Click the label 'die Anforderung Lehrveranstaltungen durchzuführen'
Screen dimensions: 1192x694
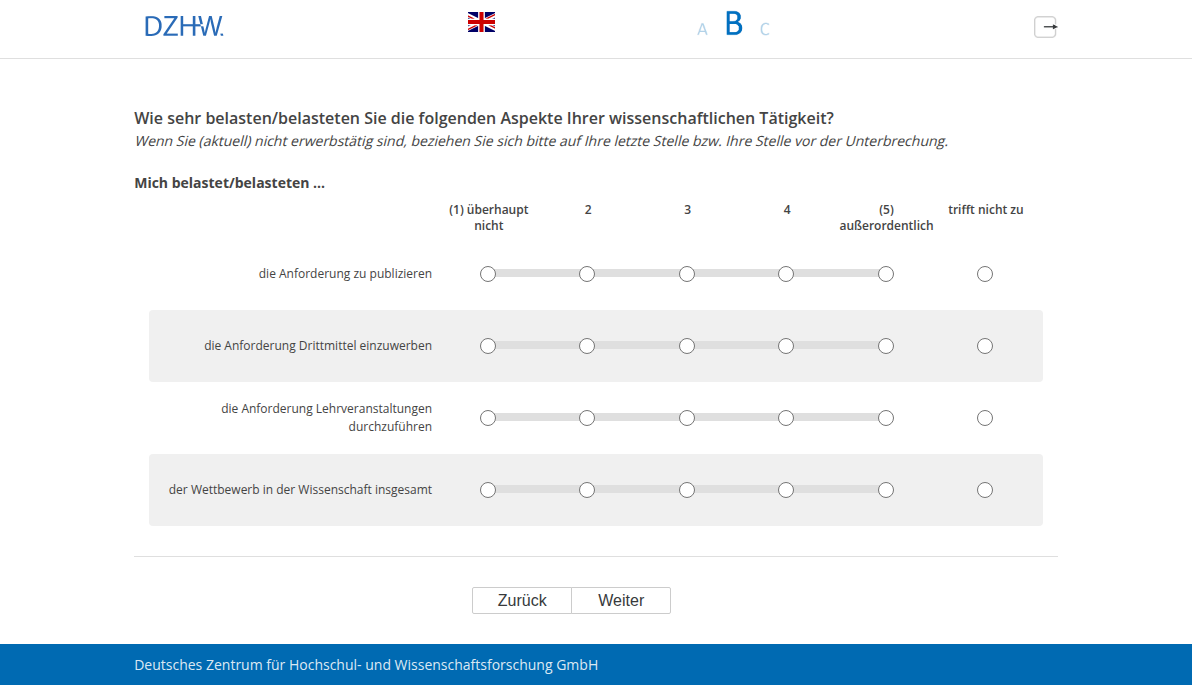(x=326, y=418)
